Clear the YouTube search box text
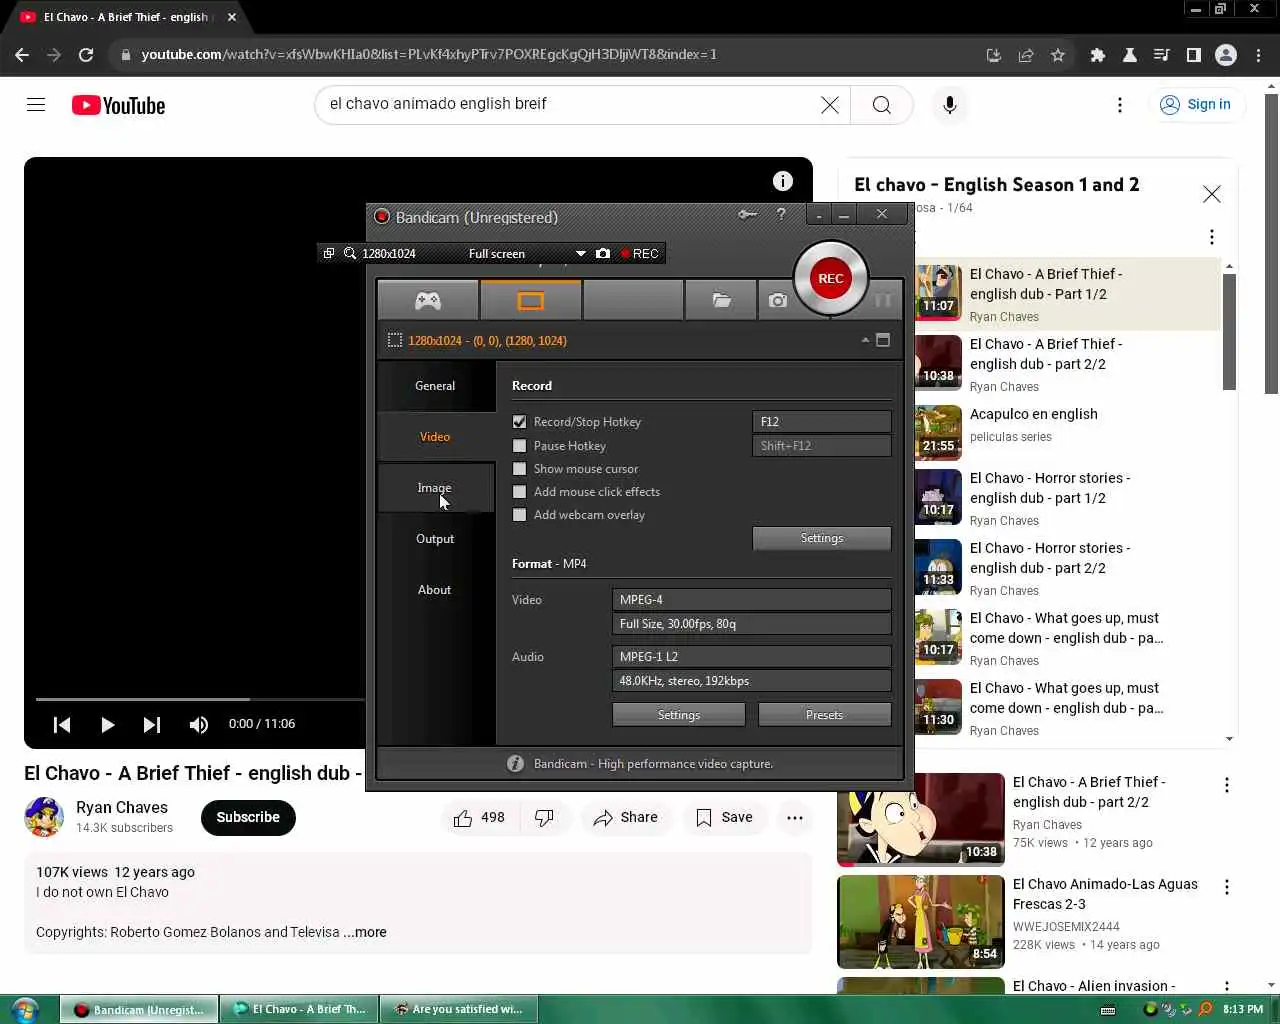The image size is (1280, 1024). pos(830,104)
